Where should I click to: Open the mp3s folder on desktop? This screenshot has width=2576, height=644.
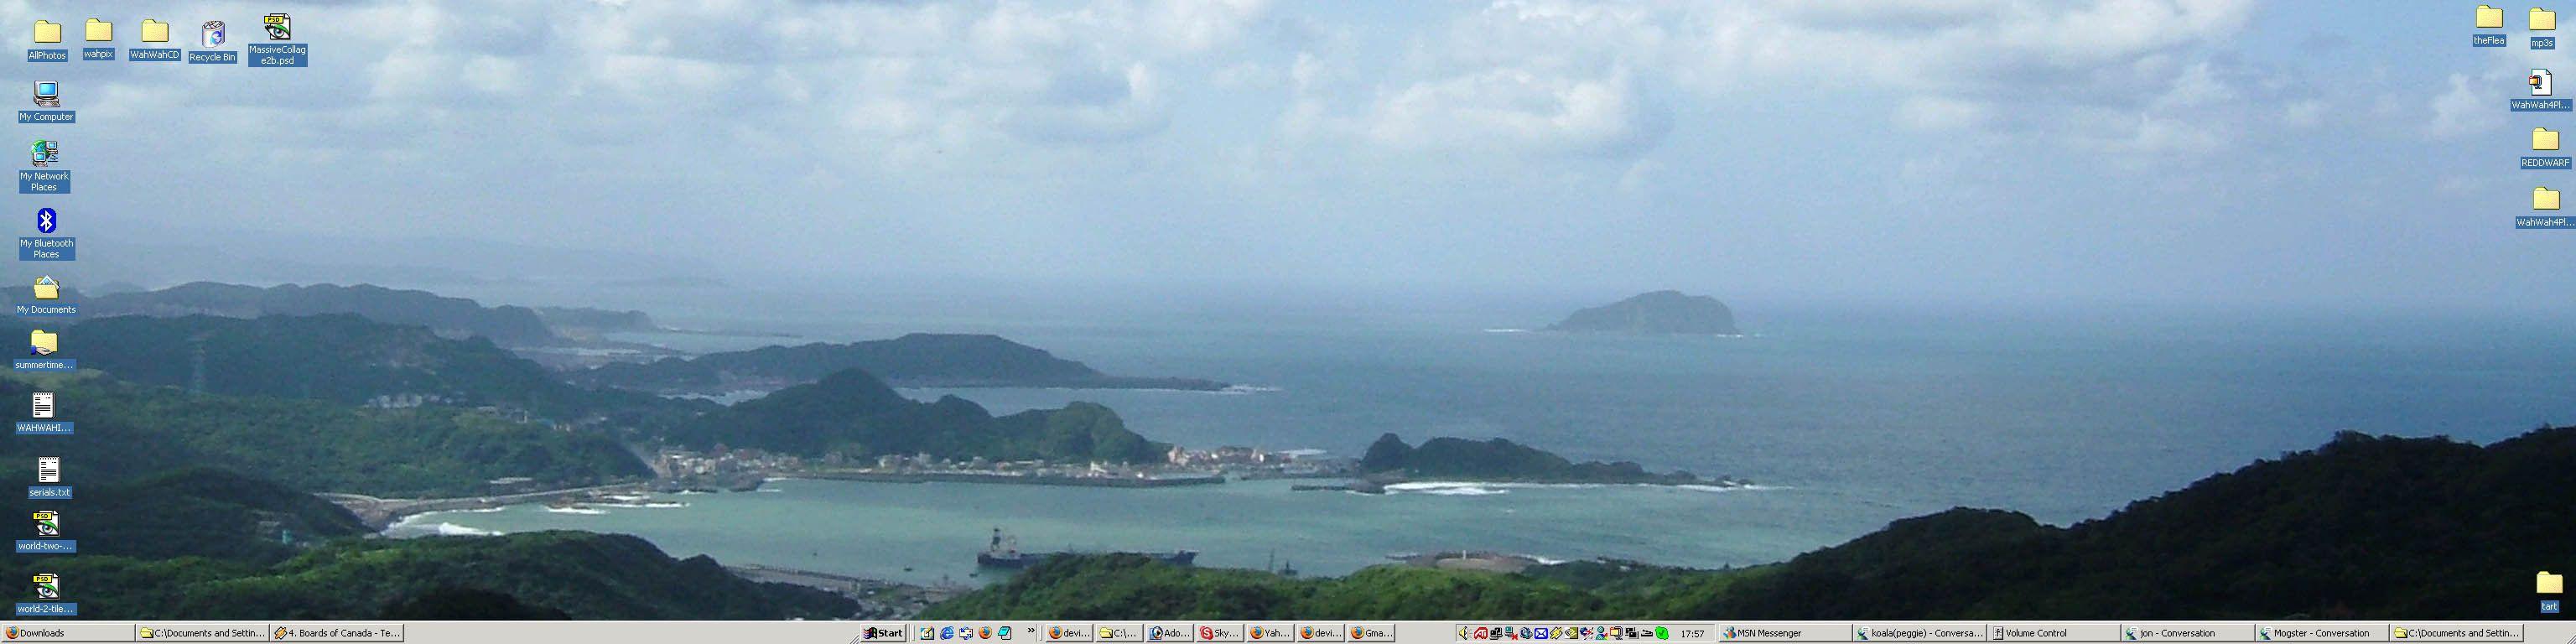[2541, 21]
